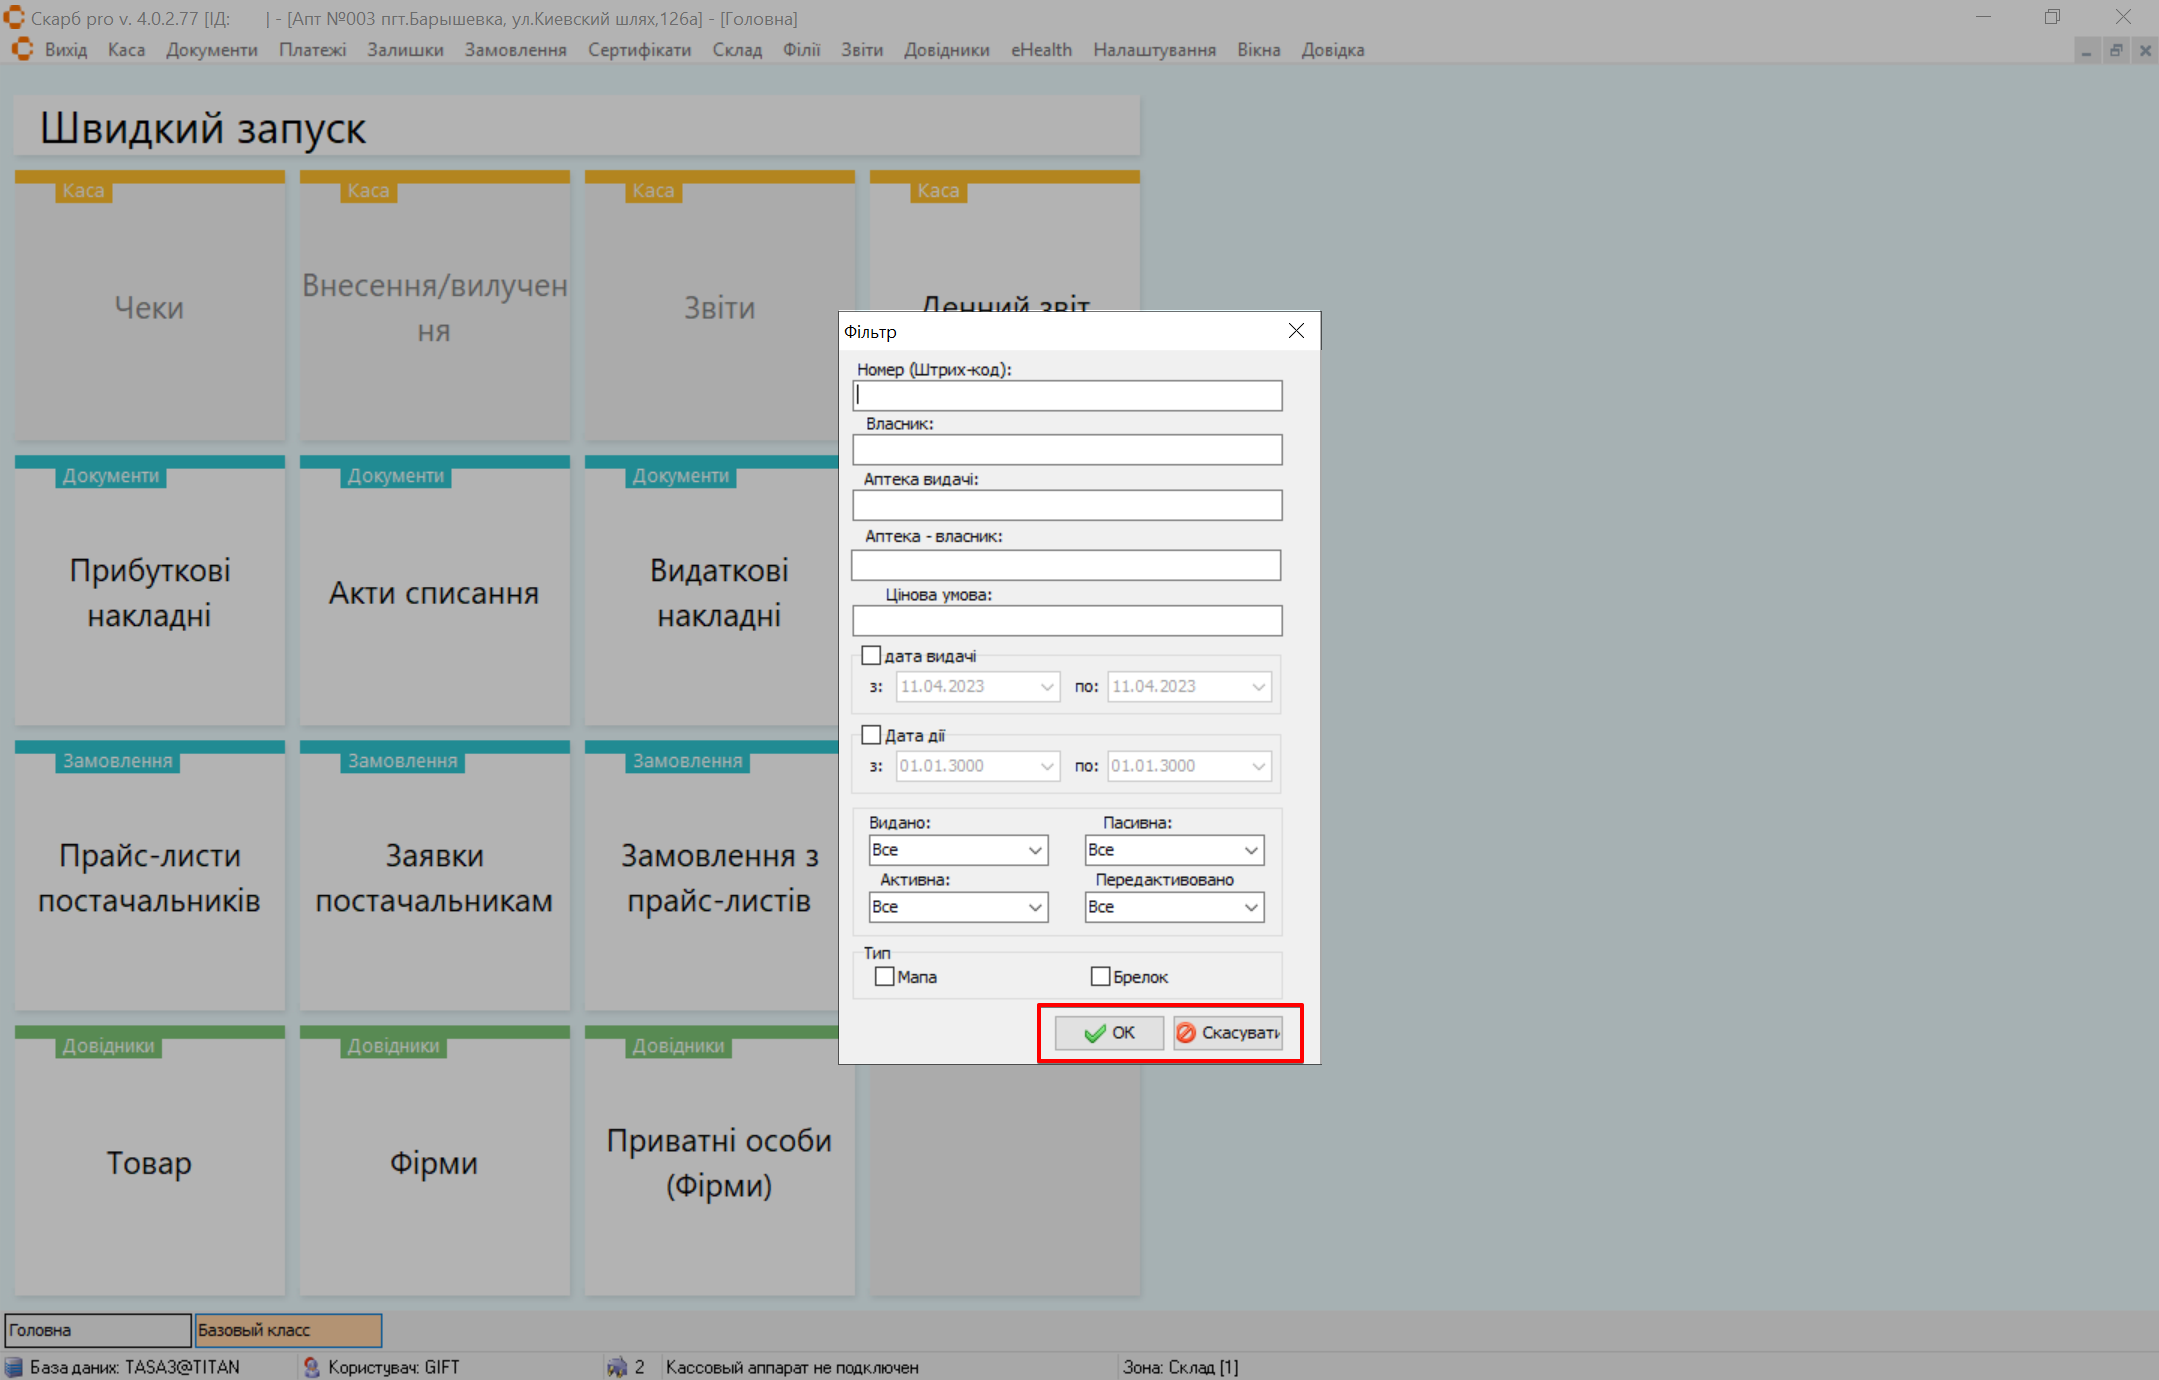Open the eHealth menu

[x=1040, y=50]
